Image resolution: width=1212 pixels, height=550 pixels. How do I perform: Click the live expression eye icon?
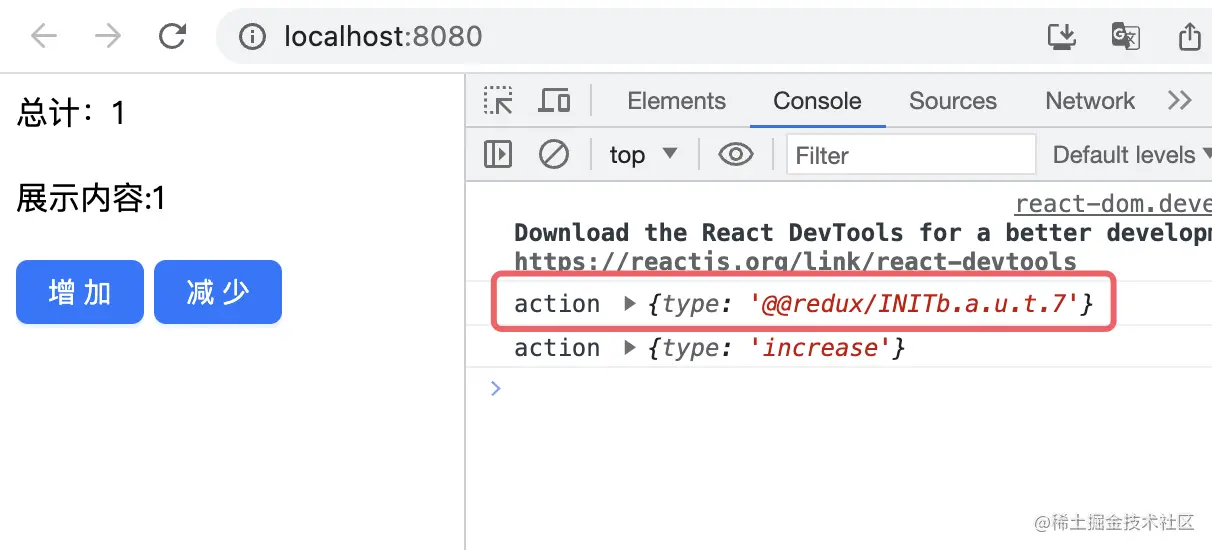coord(736,155)
